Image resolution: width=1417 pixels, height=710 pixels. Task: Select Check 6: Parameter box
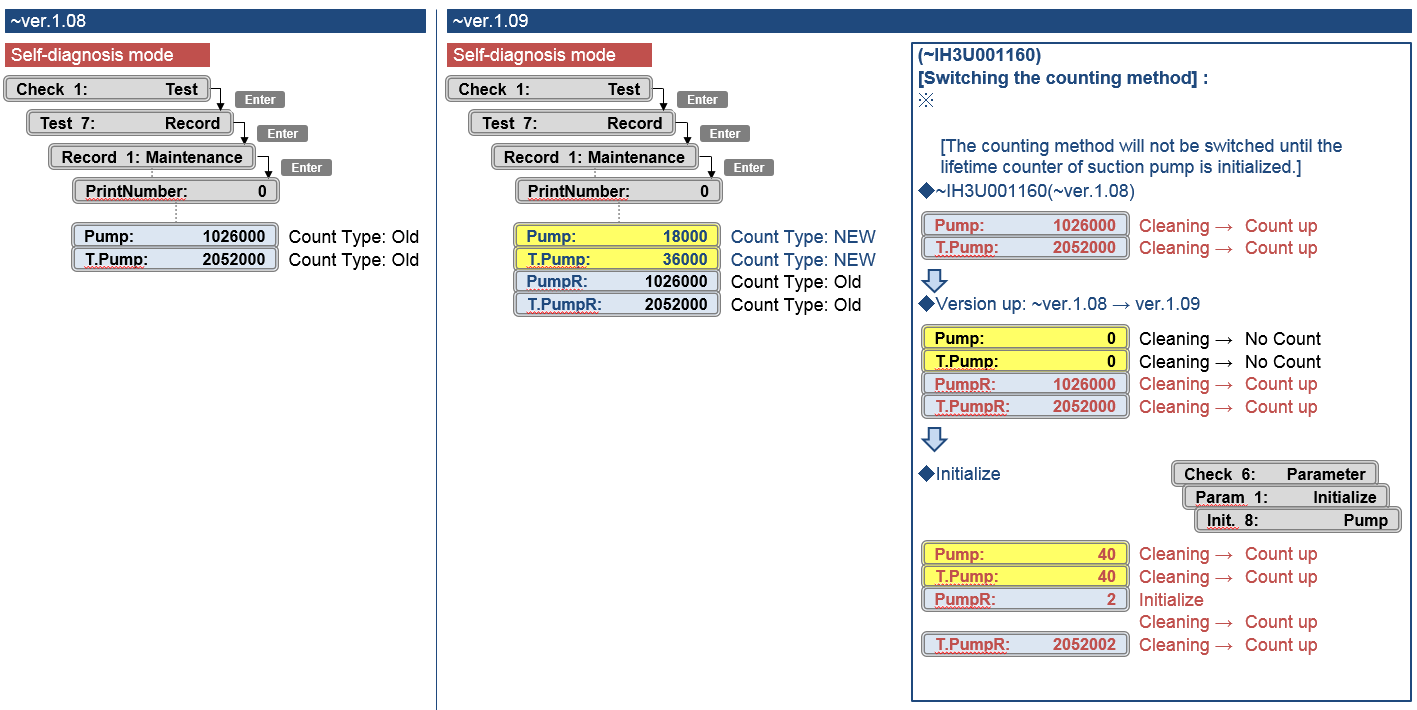click(x=1275, y=474)
